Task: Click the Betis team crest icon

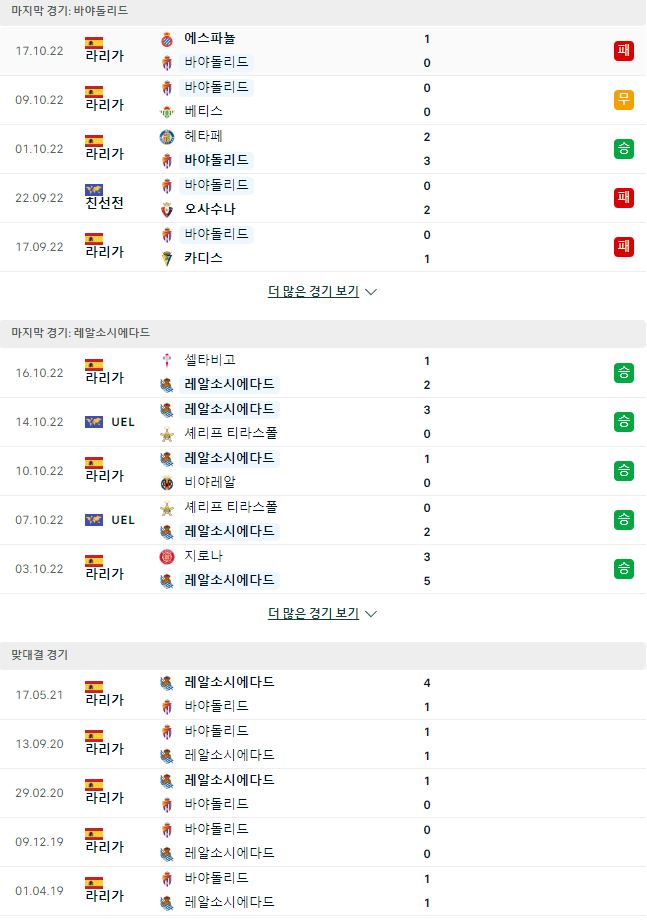Action: coord(167,111)
